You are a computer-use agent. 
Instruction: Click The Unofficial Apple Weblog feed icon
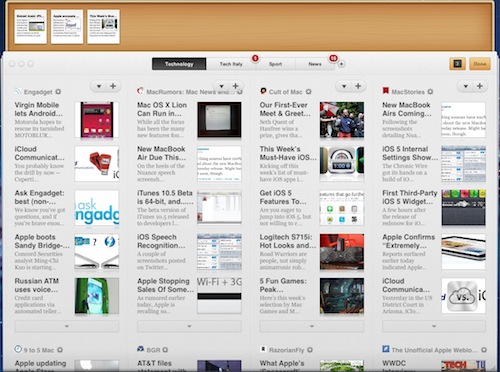[x=386, y=349]
